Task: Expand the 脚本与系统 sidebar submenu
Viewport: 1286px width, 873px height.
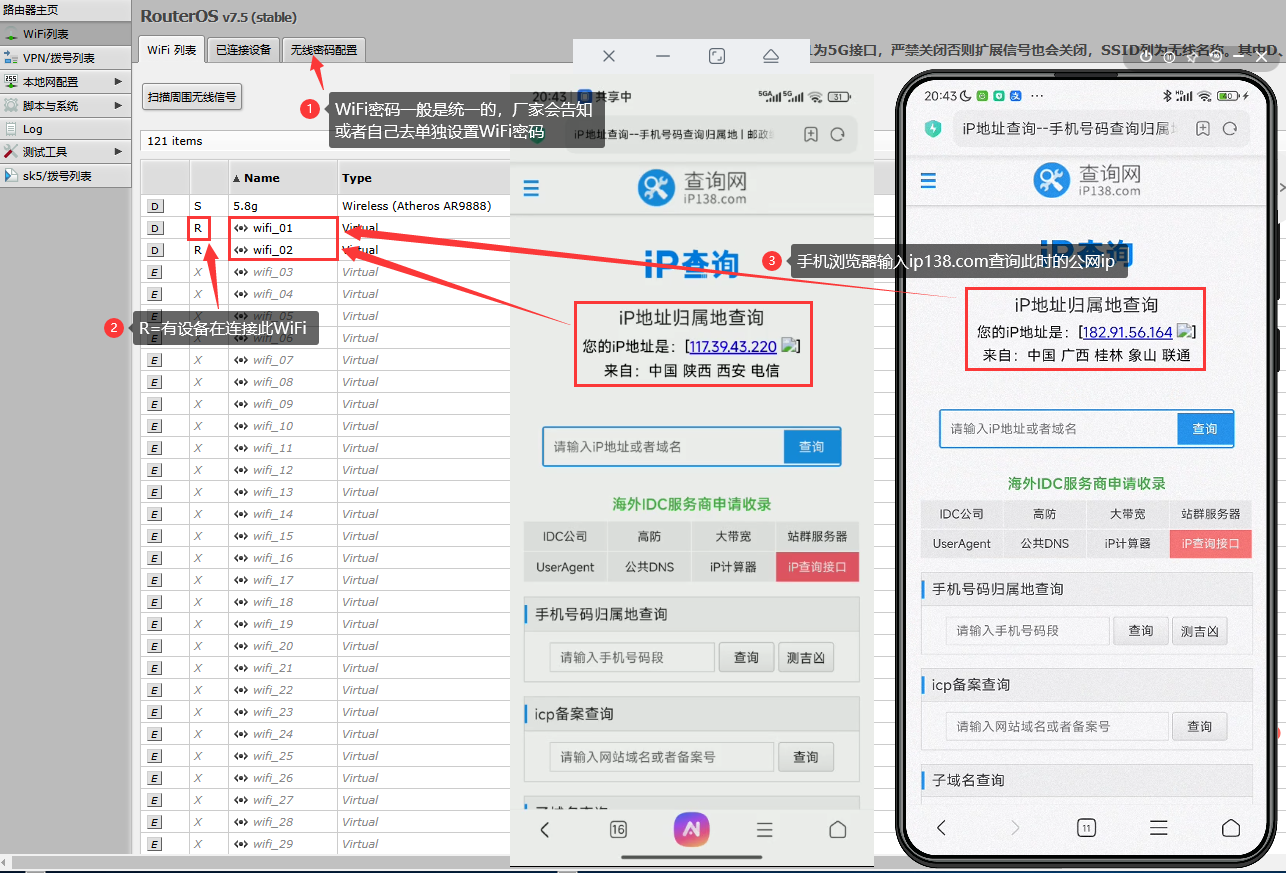Action: tap(65, 105)
